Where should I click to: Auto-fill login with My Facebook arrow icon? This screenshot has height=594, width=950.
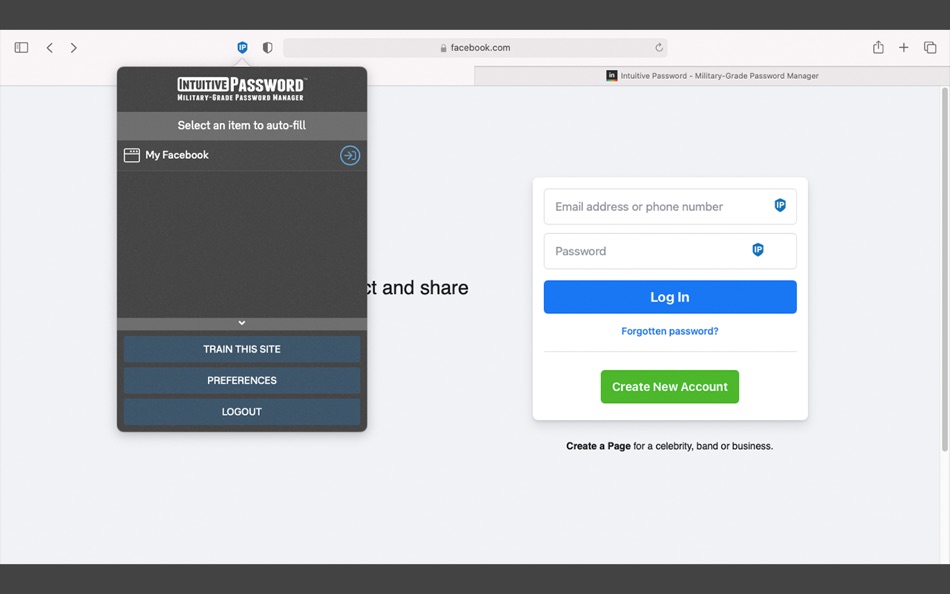pyautogui.click(x=350, y=155)
